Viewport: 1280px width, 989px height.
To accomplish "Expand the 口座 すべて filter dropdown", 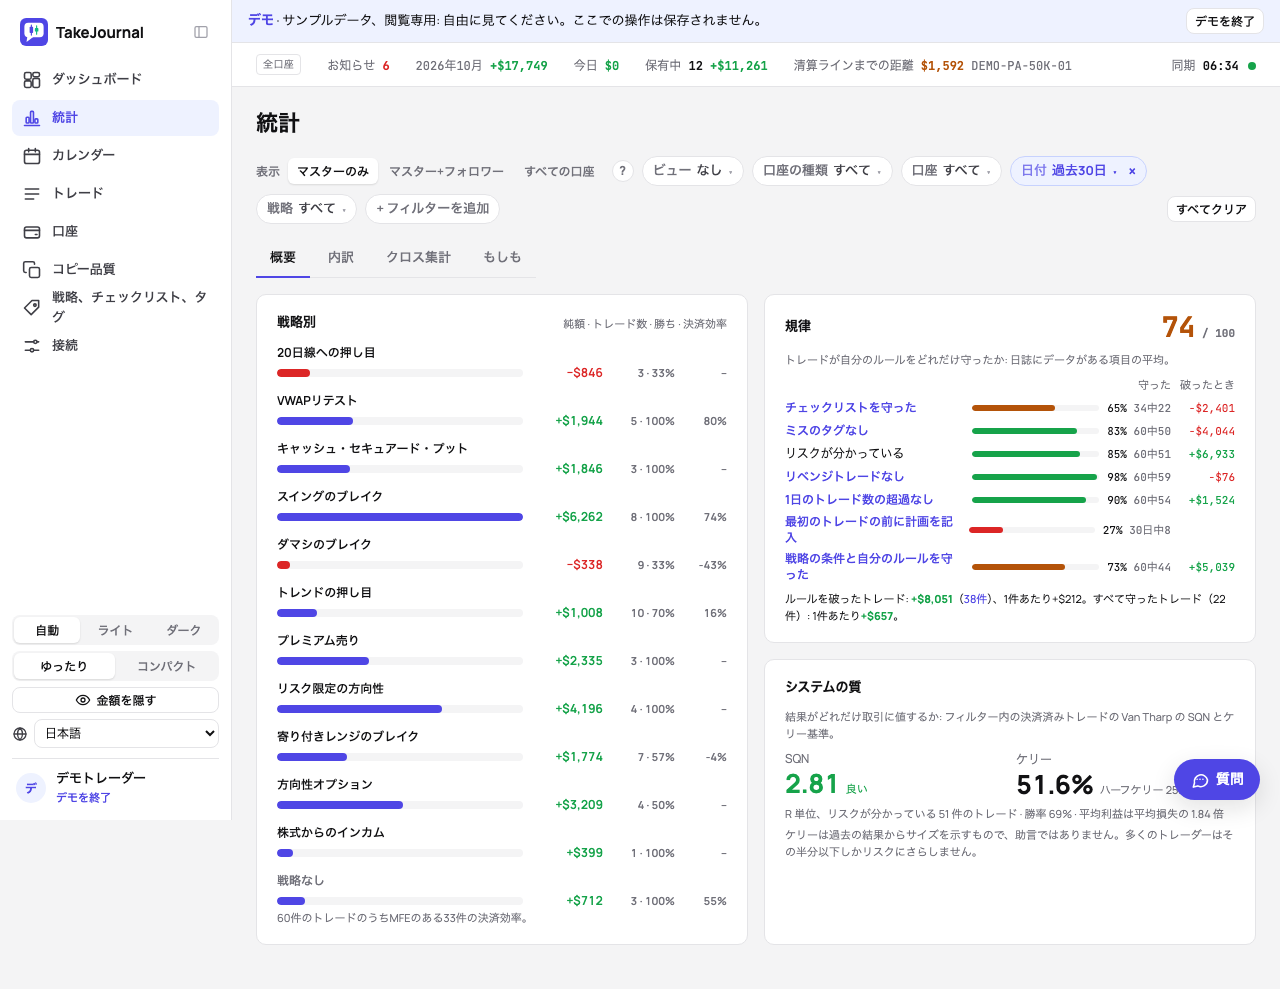I will pos(951,171).
